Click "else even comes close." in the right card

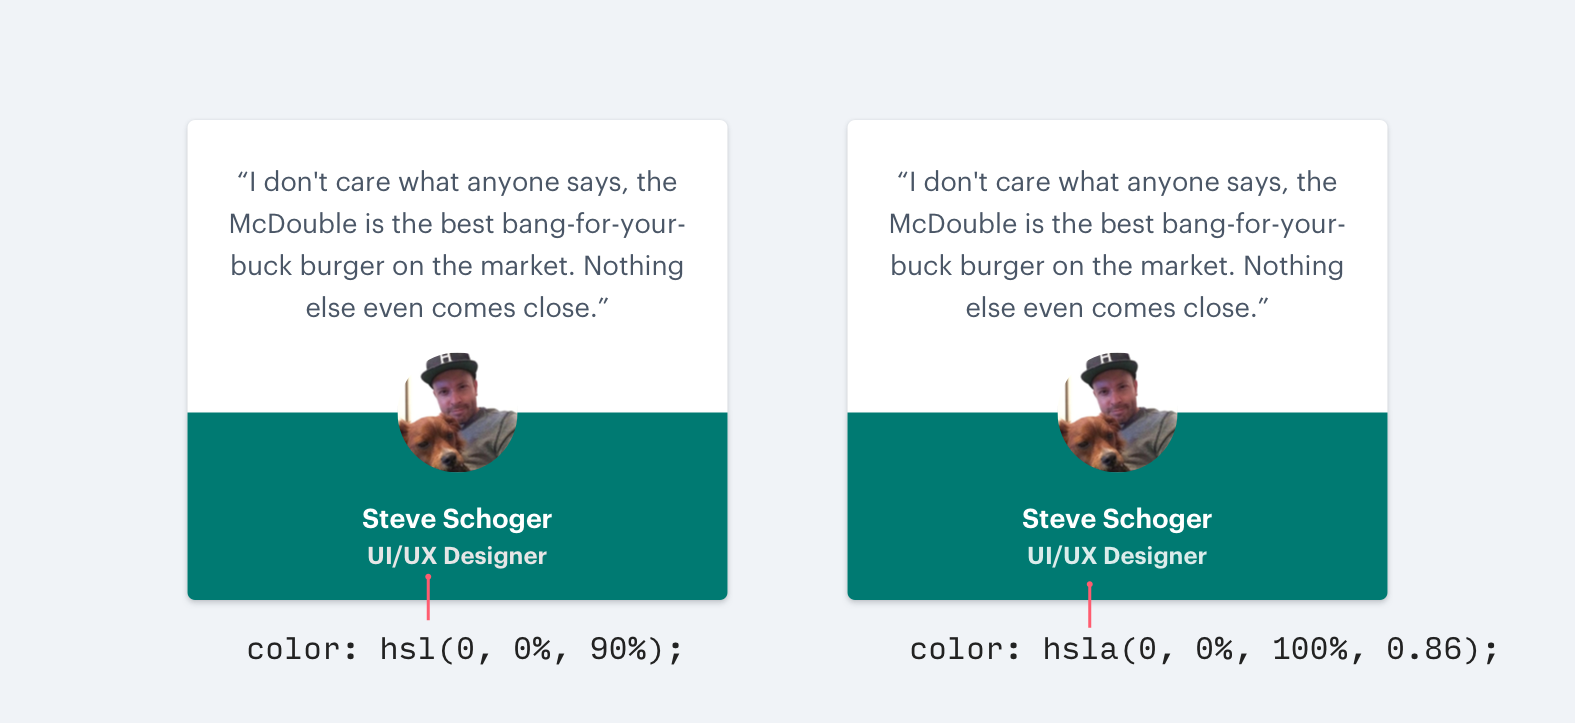tap(1117, 308)
